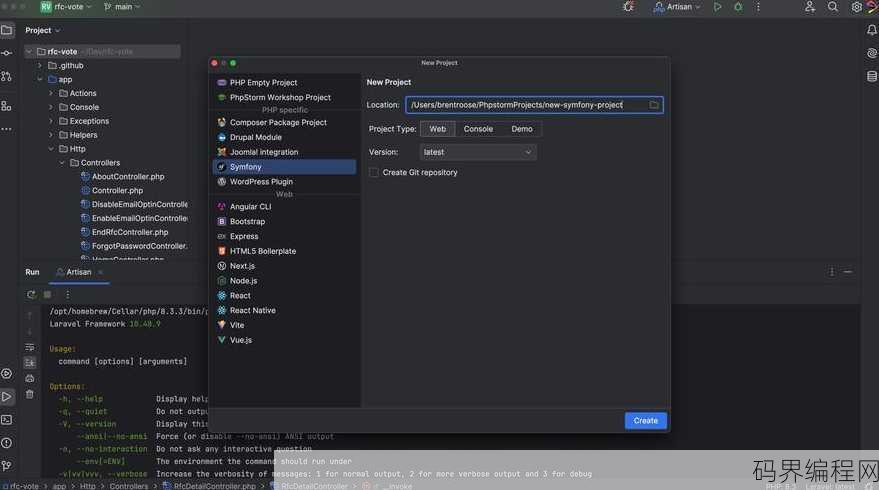Choose Joomla! Integration generator
Screen dimensions: 879x490
tap(284, 152)
